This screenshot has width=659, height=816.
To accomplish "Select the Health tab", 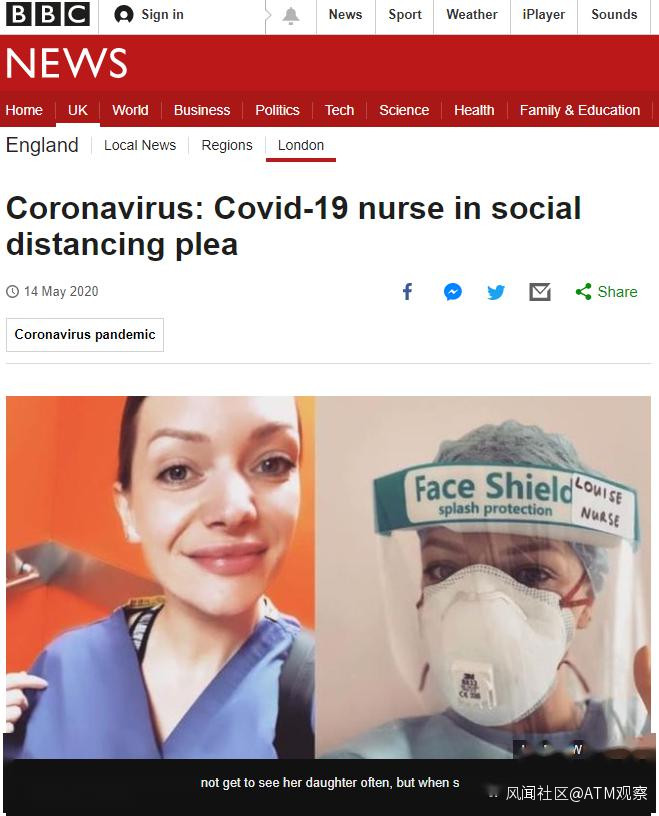I will pos(474,110).
